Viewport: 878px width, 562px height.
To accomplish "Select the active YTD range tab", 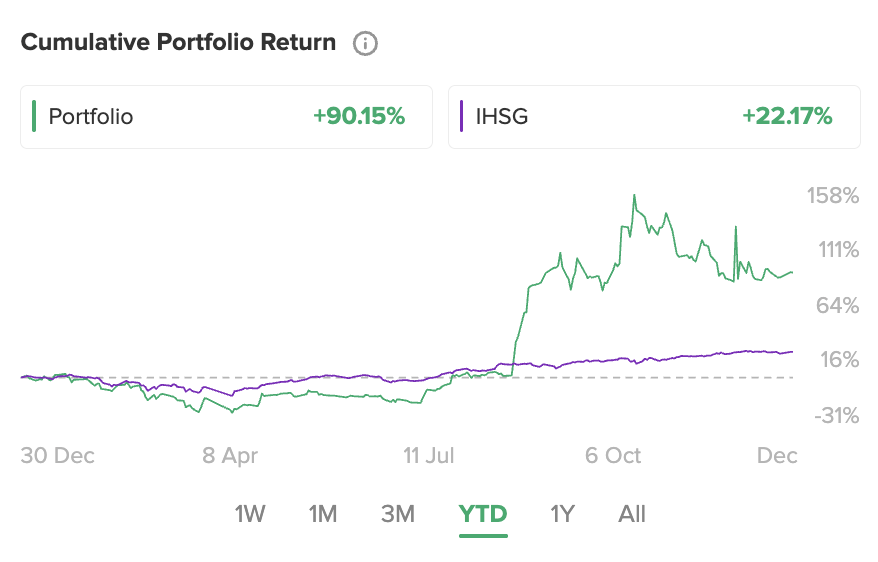I will (483, 514).
